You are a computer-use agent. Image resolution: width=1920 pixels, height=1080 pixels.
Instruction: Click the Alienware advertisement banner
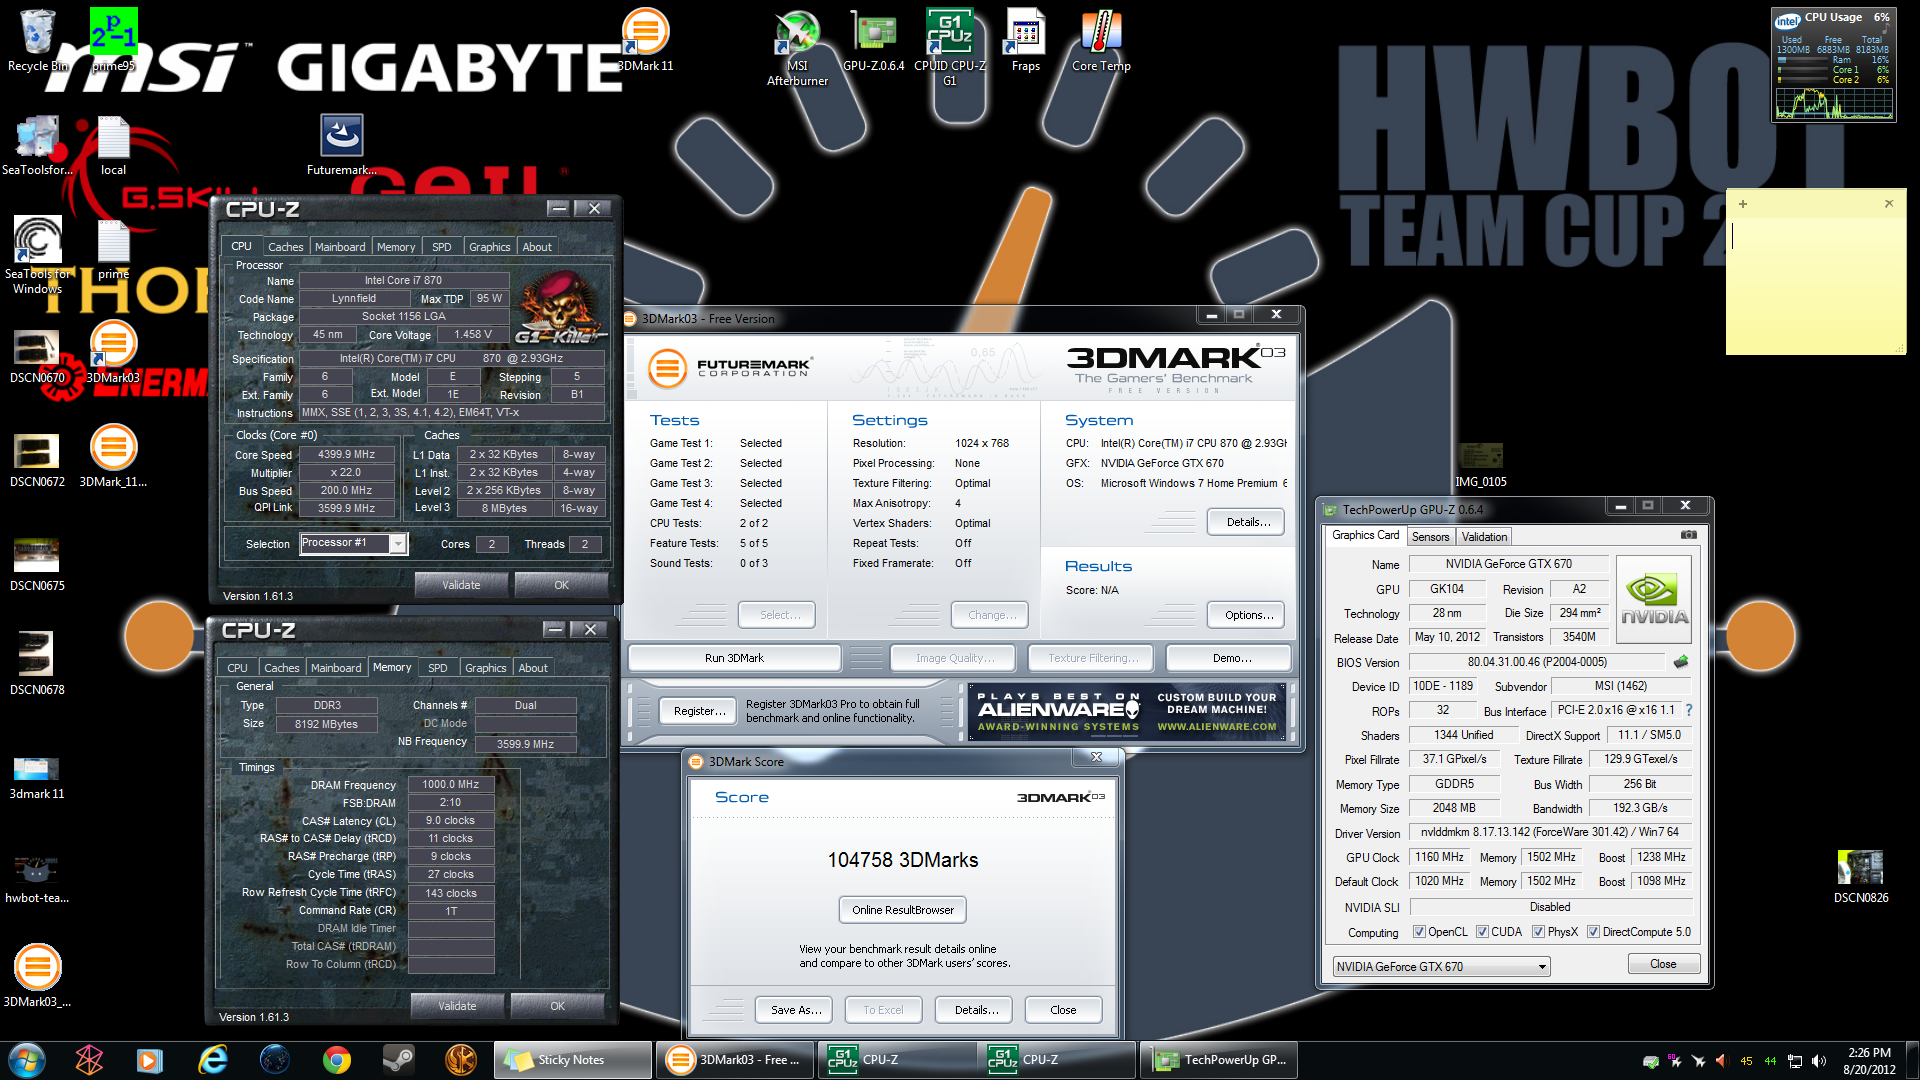coord(1127,712)
